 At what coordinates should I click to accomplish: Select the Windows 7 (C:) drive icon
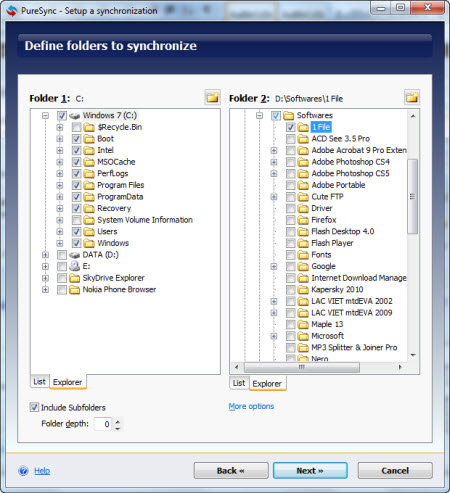point(74,116)
